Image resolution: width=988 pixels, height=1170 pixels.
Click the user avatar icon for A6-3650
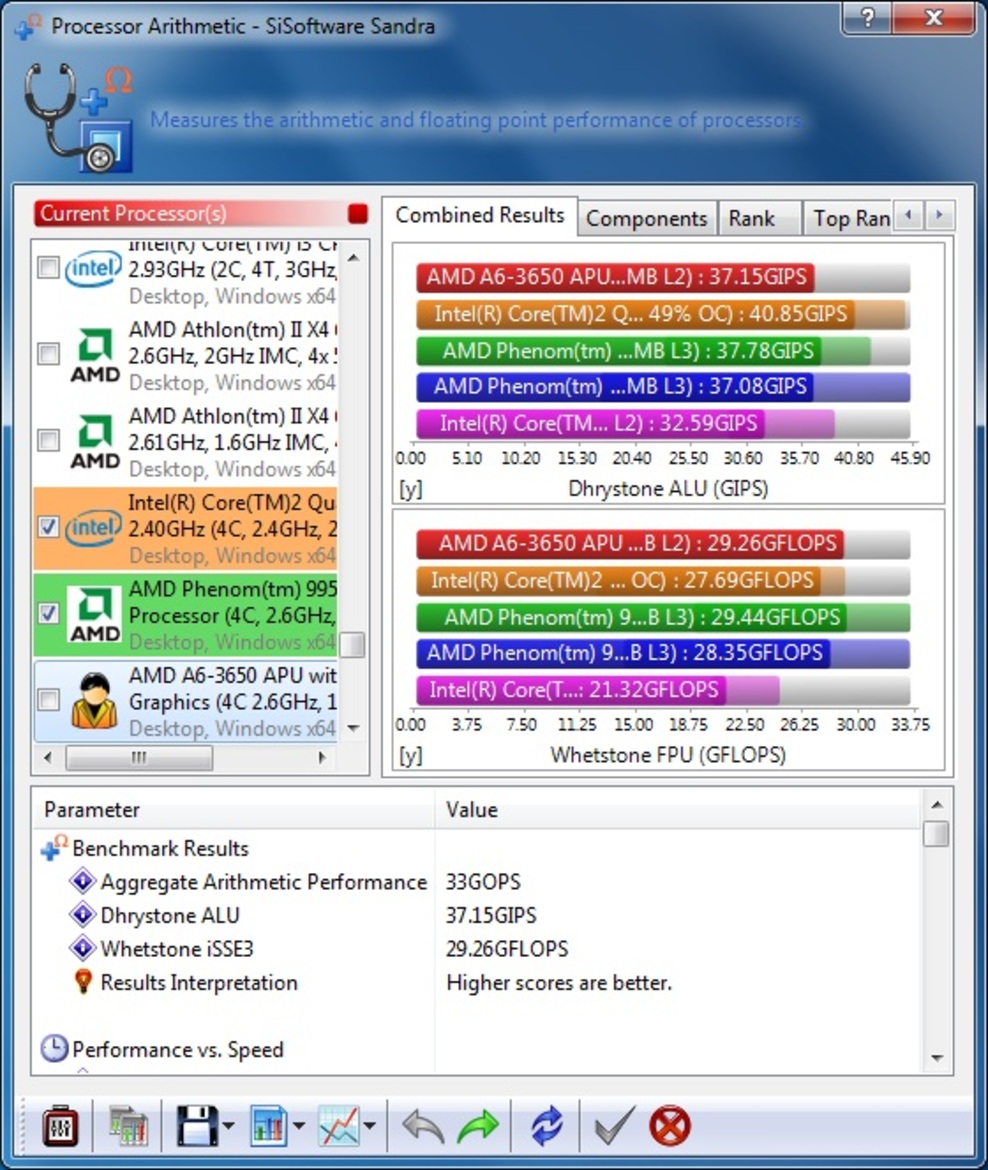[x=94, y=701]
